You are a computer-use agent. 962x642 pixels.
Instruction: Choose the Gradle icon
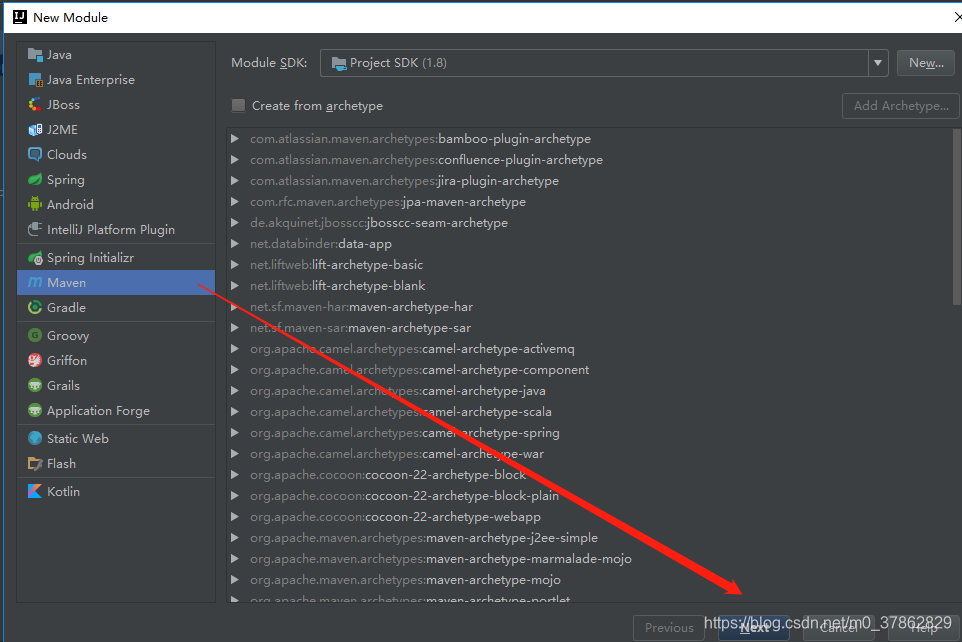[35, 307]
